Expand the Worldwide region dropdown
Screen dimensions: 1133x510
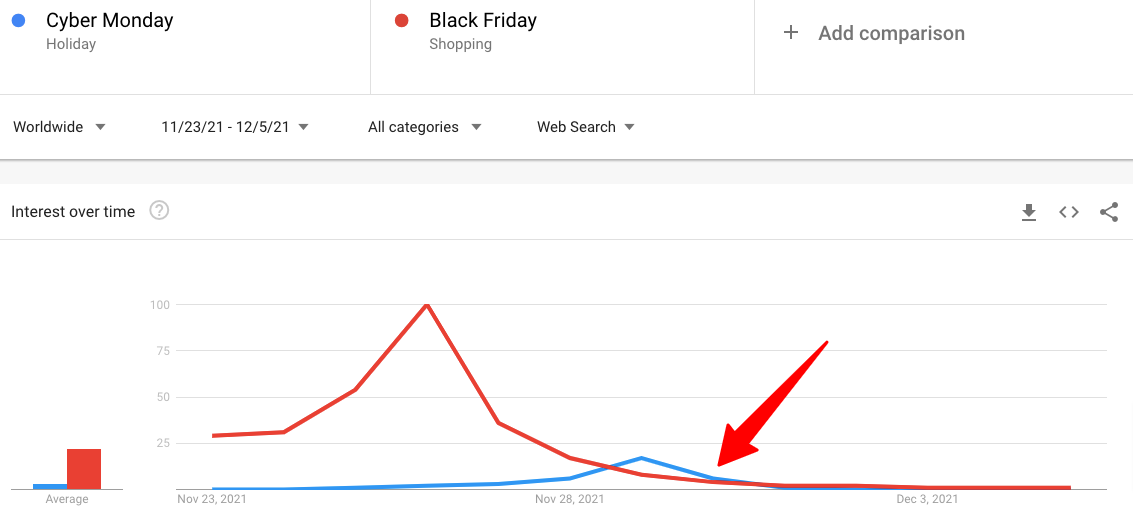59,127
